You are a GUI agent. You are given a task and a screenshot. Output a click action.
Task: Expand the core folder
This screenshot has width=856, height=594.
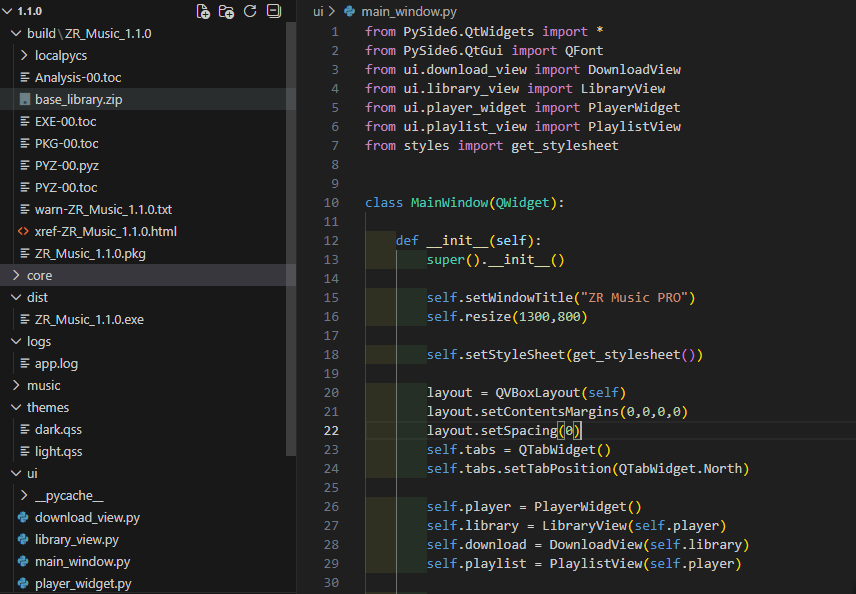pyautogui.click(x=16, y=275)
